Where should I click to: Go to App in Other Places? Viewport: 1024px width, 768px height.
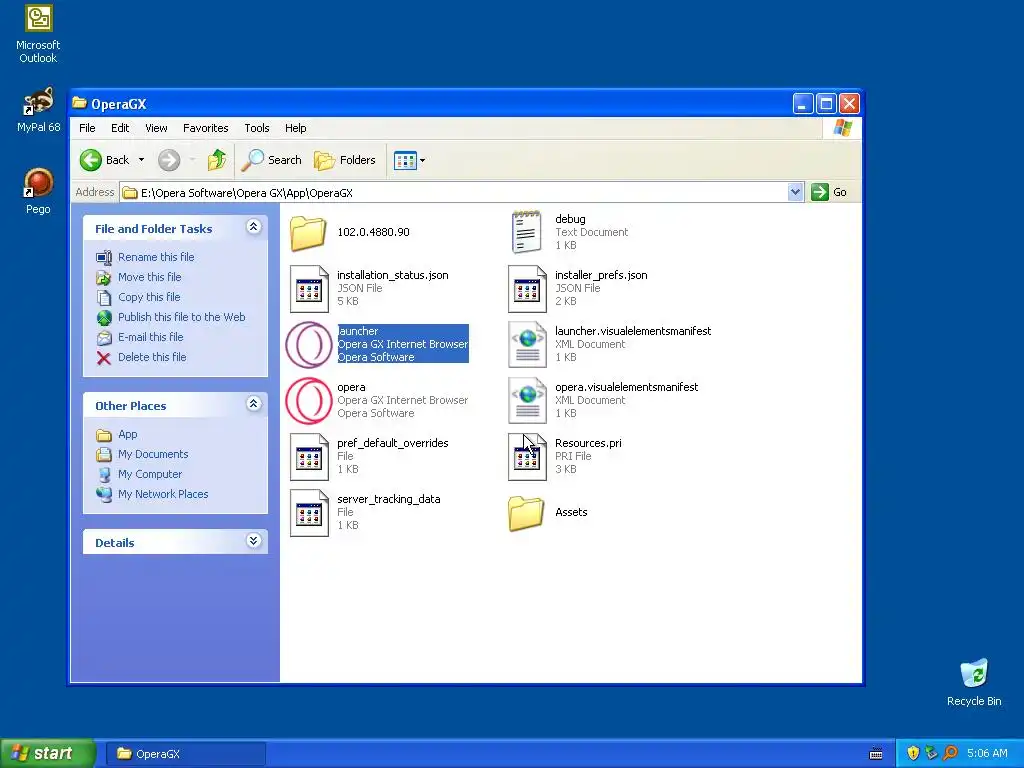point(127,434)
